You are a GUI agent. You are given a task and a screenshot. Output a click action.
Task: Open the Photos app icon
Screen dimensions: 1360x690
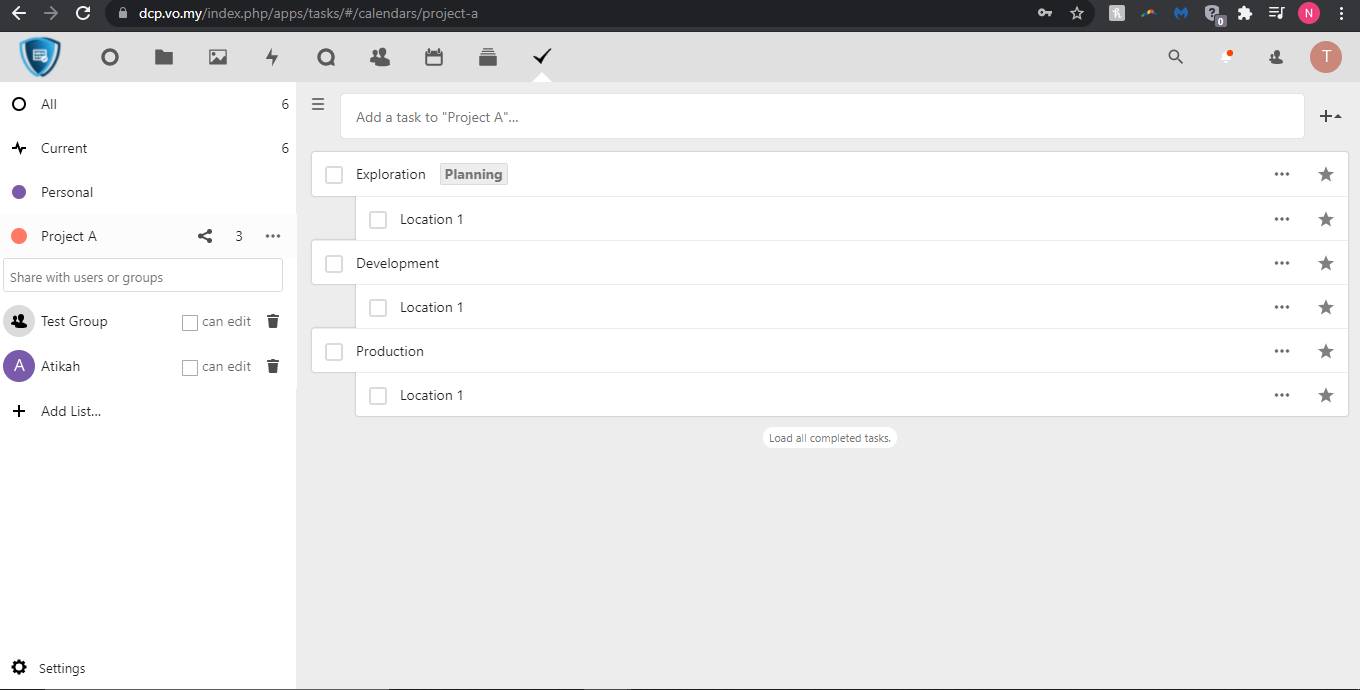(x=218, y=58)
